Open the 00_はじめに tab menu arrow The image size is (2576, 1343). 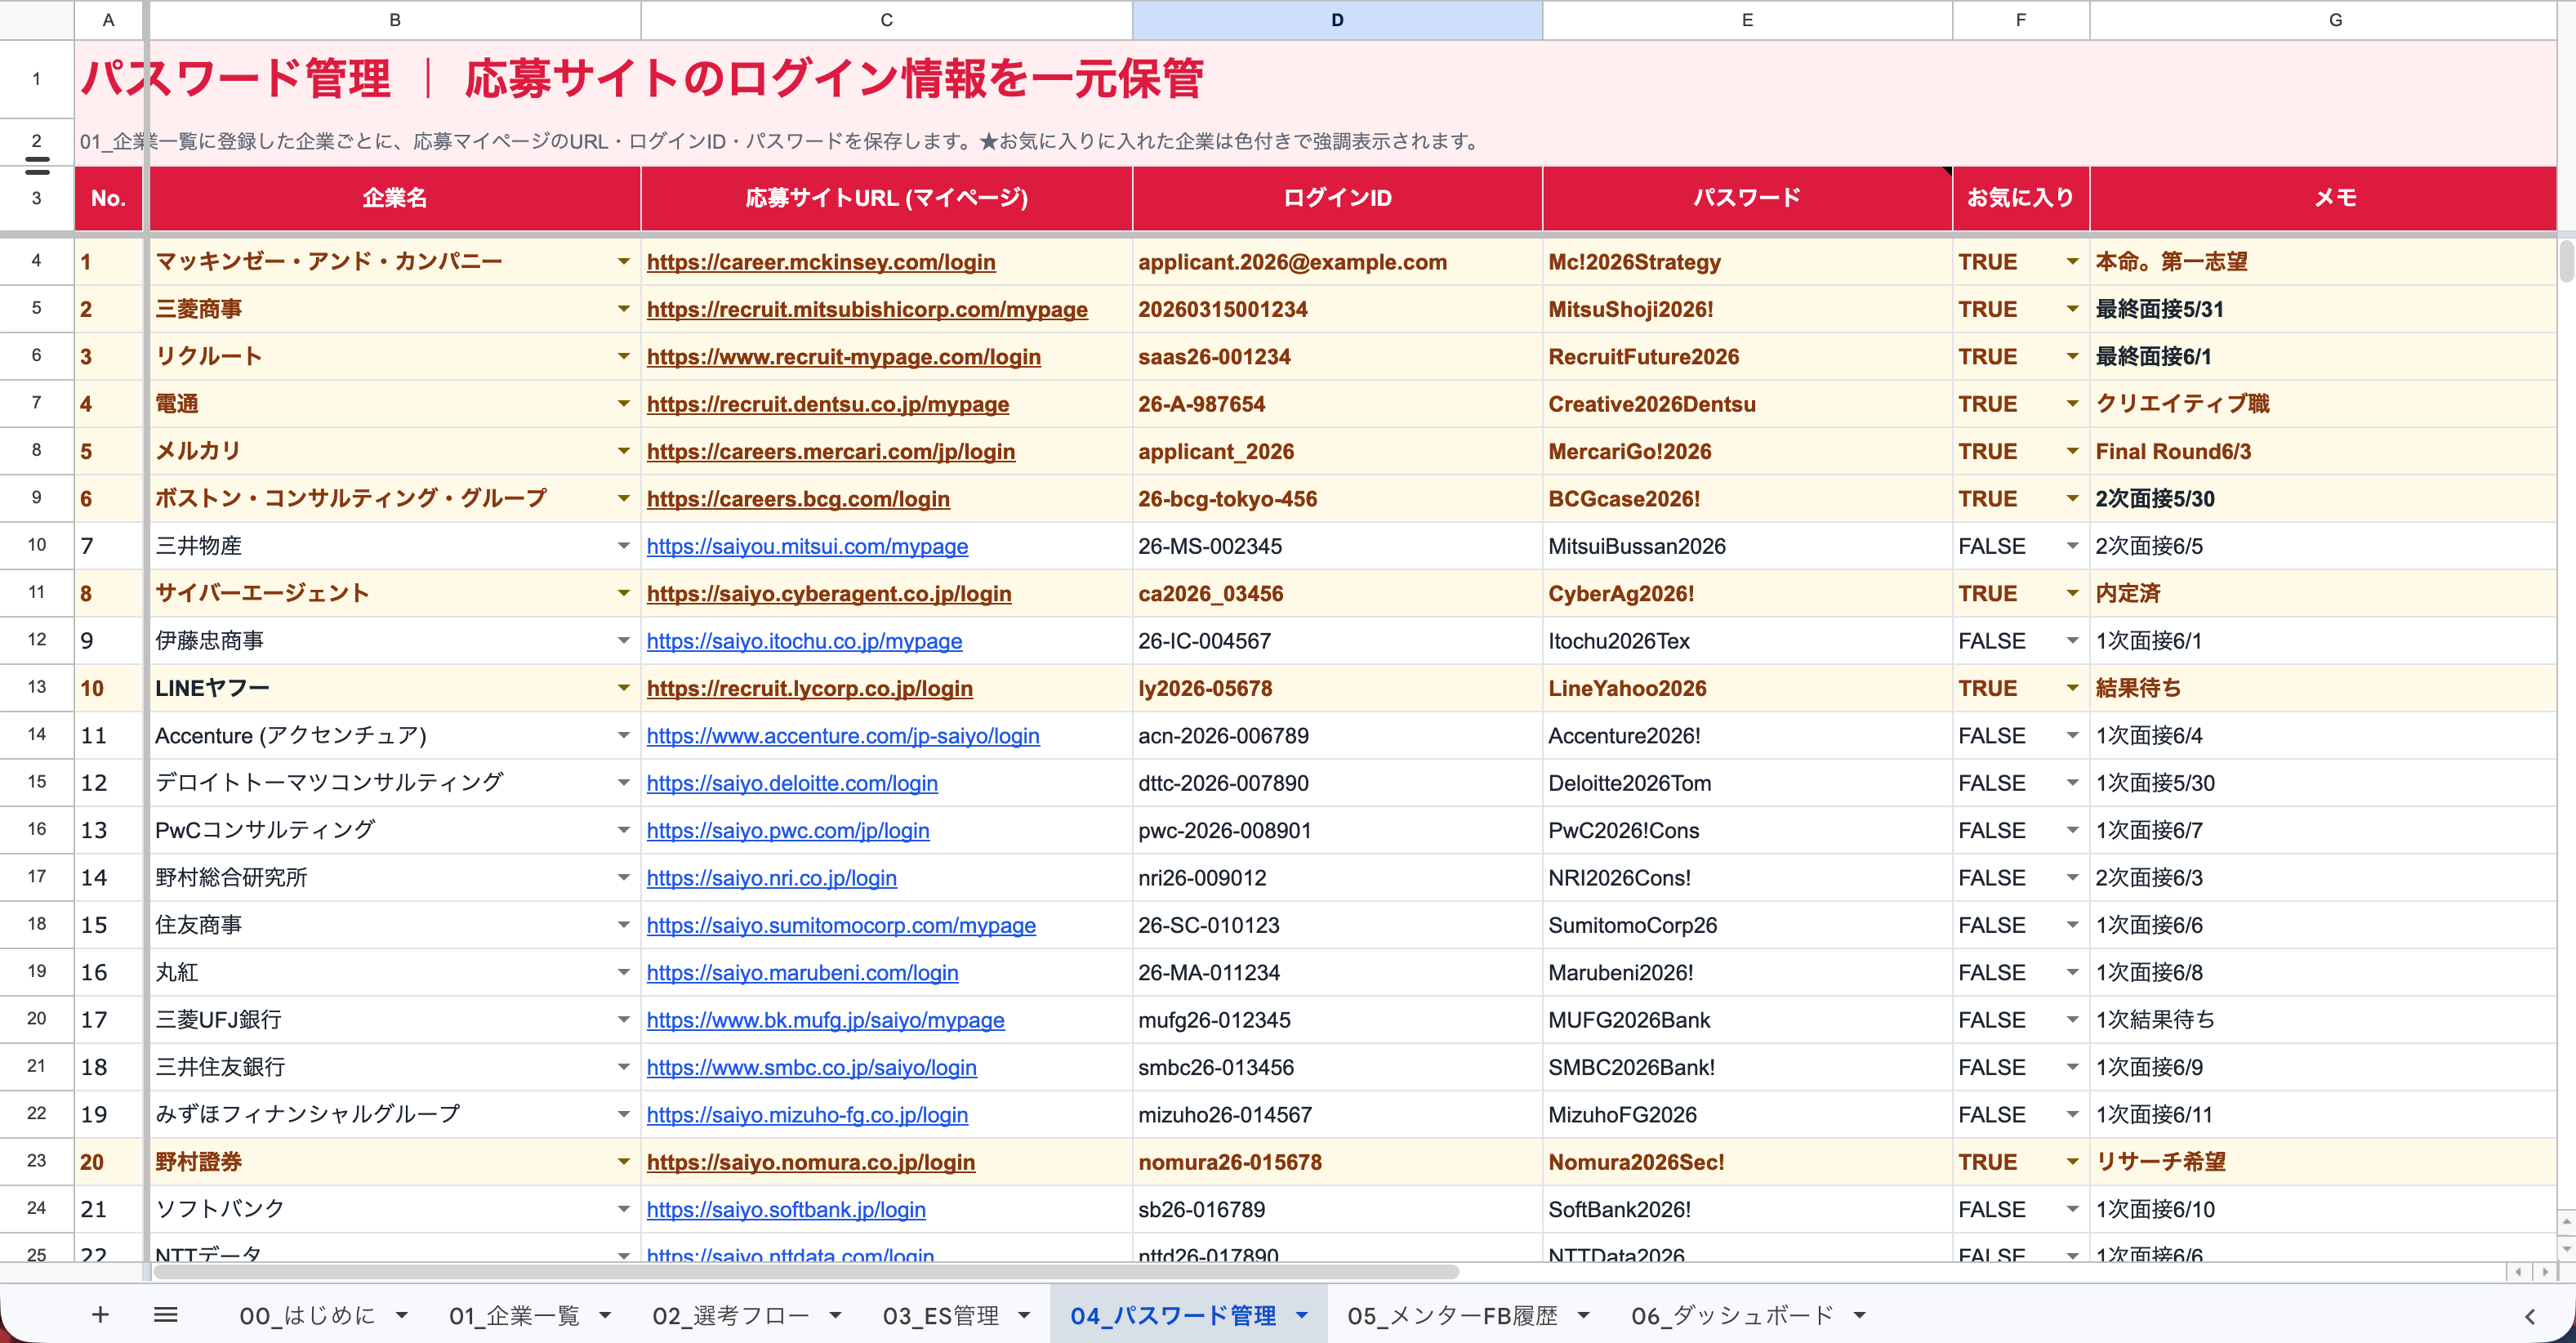(402, 1316)
